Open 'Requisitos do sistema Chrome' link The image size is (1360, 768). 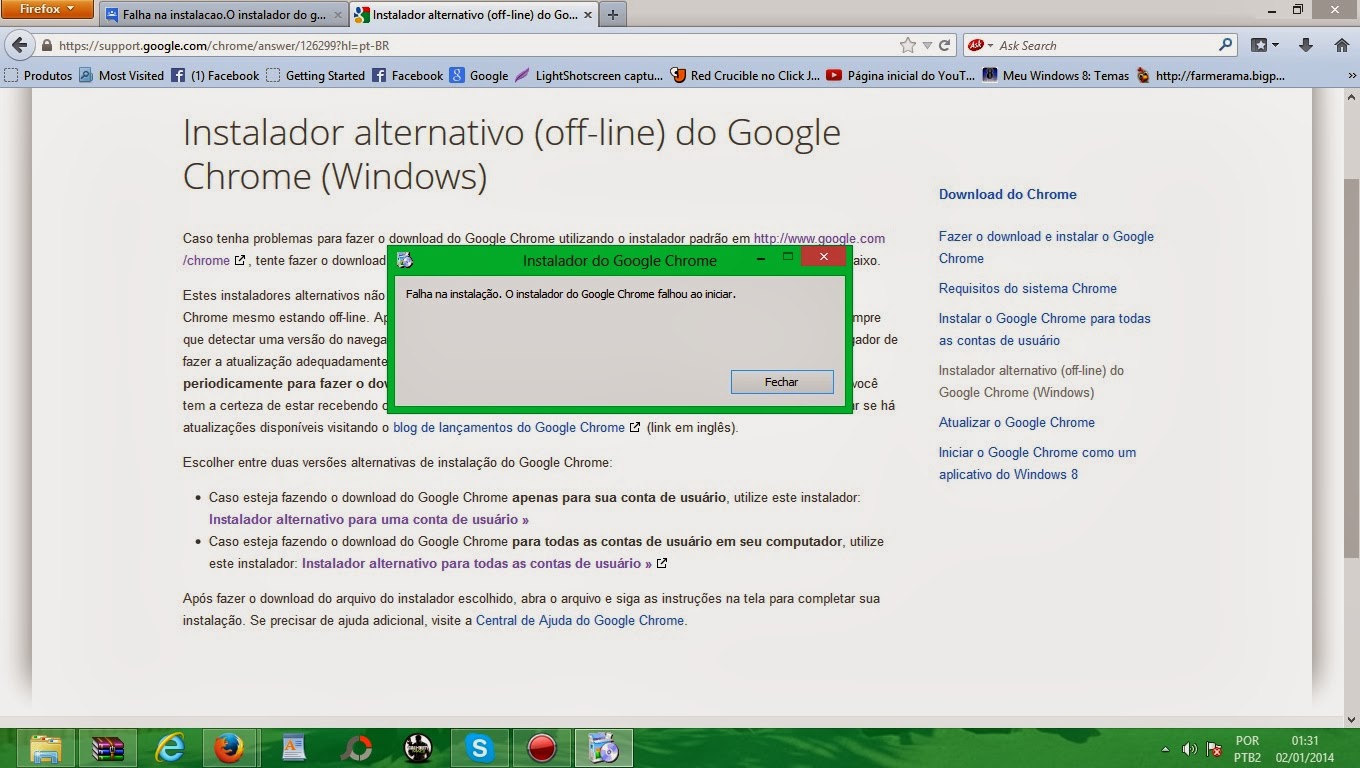[1027, 288]
